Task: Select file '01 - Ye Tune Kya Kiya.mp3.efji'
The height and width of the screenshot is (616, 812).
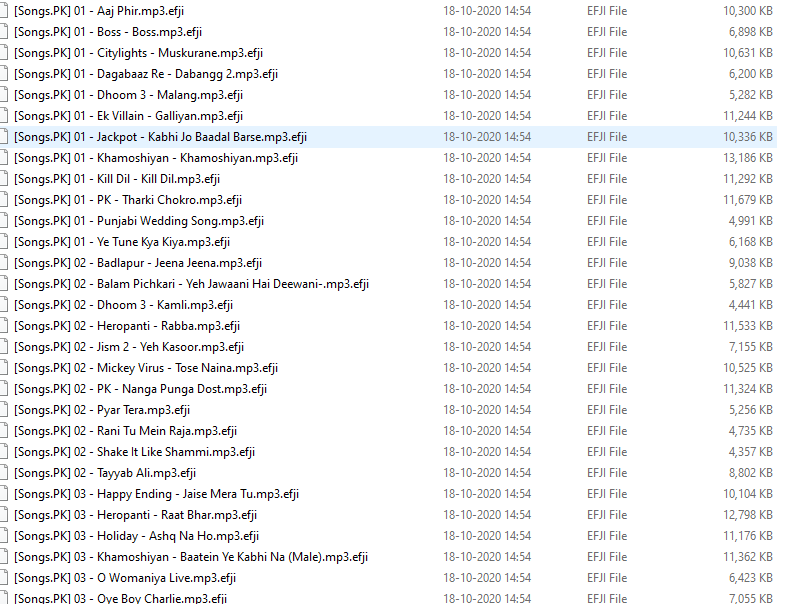Action: pyautogui.click(x=122, y=242)
